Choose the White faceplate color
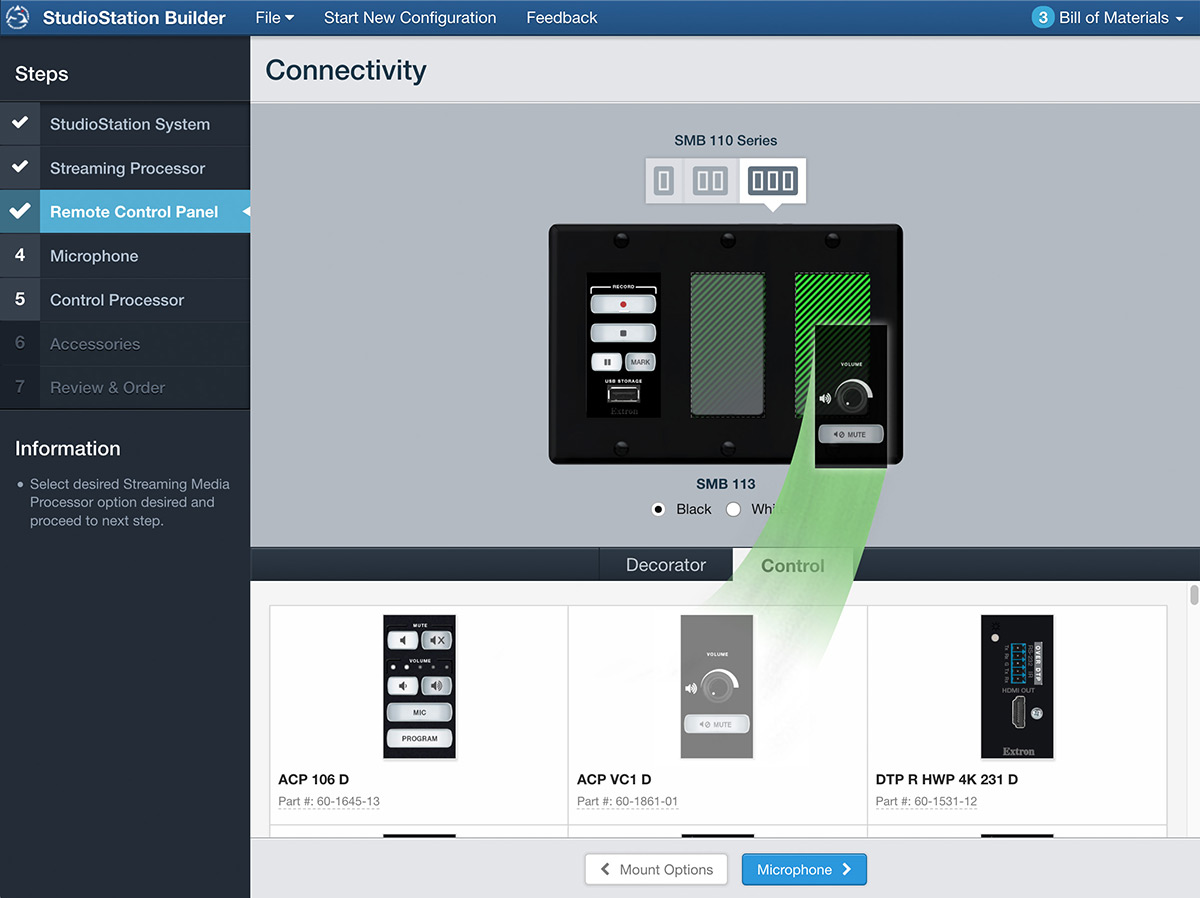 733,509
